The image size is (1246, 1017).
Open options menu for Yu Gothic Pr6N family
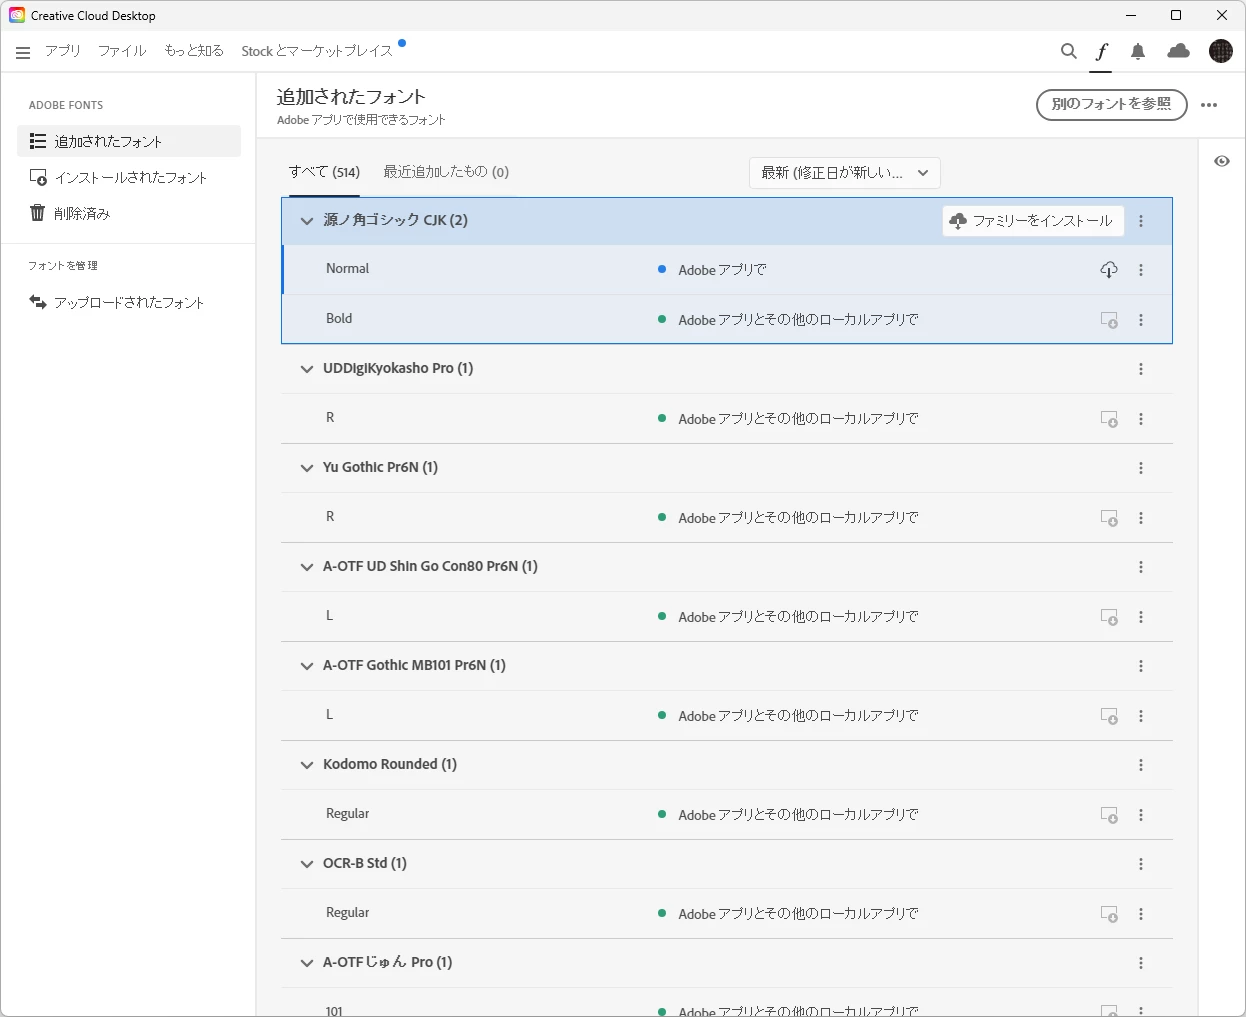1141,468
